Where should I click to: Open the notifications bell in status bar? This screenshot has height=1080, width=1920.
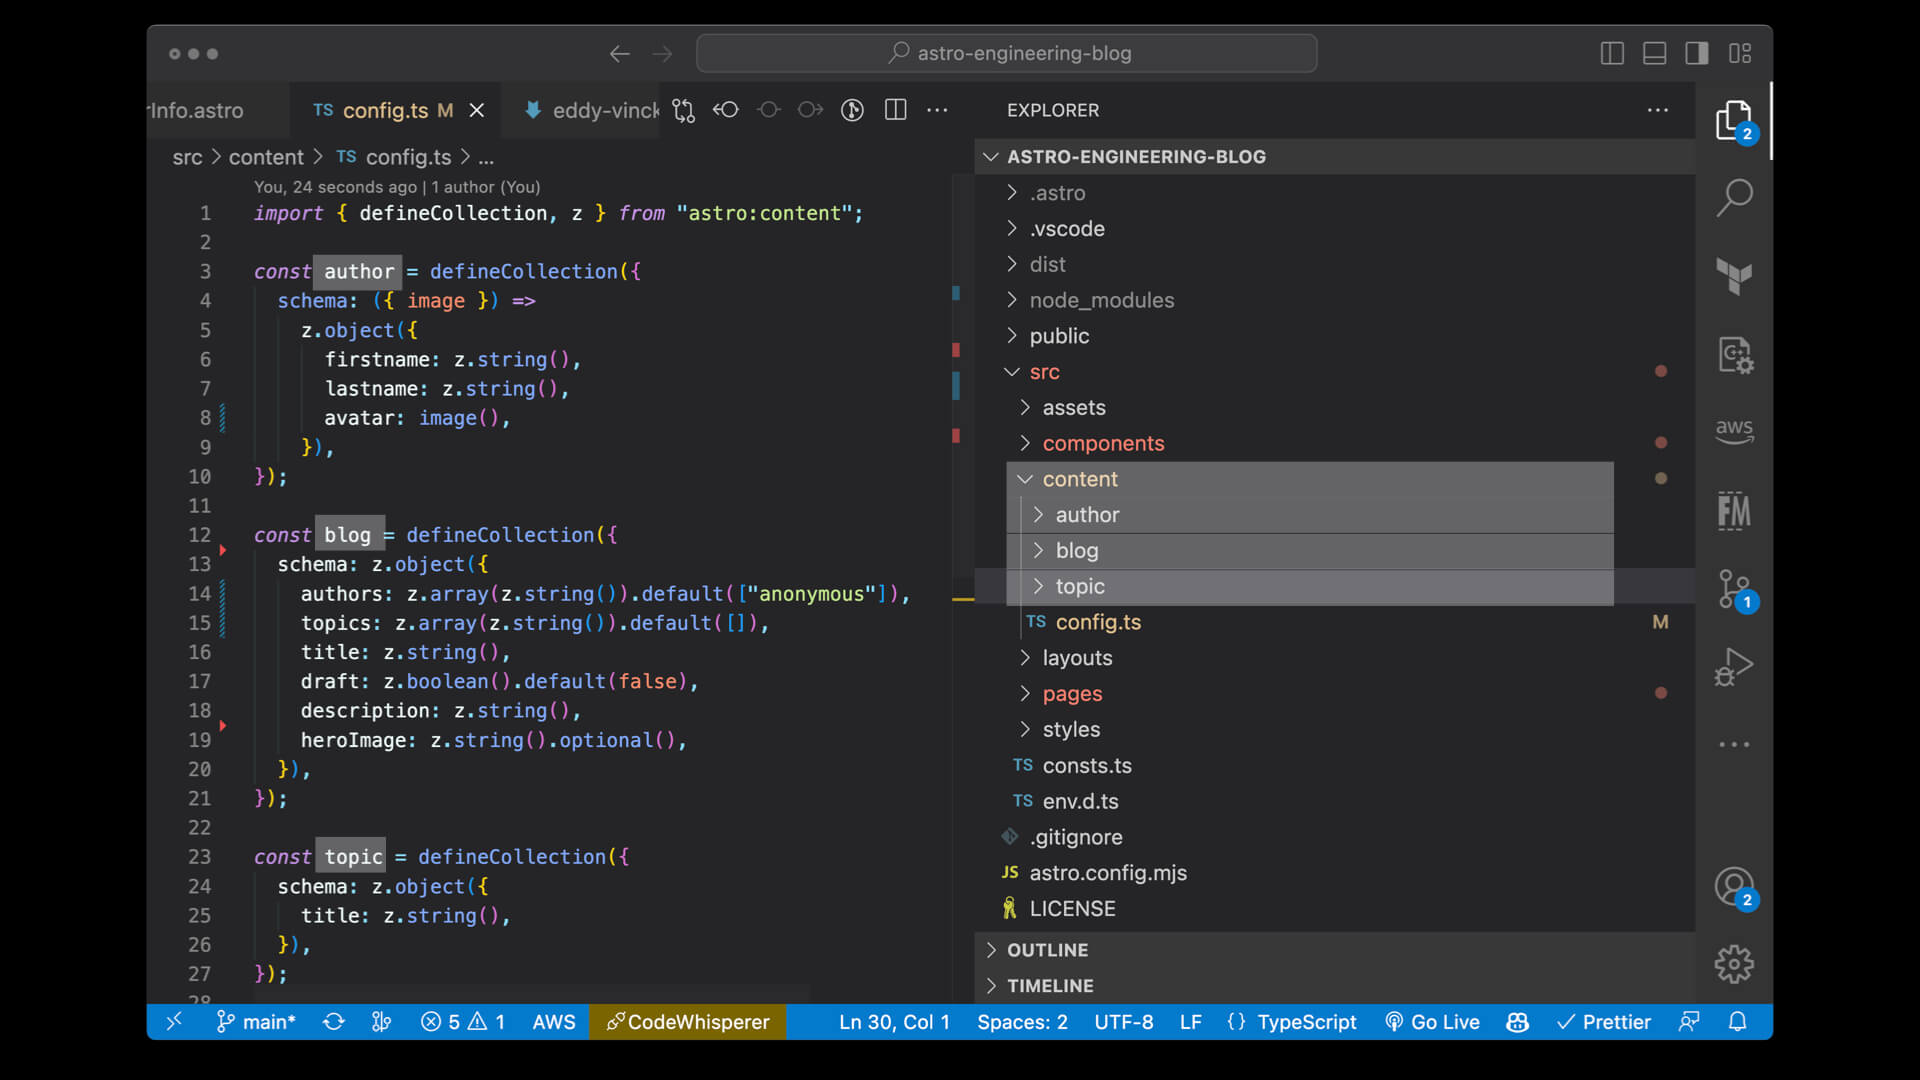[x=1738, y=1022]
